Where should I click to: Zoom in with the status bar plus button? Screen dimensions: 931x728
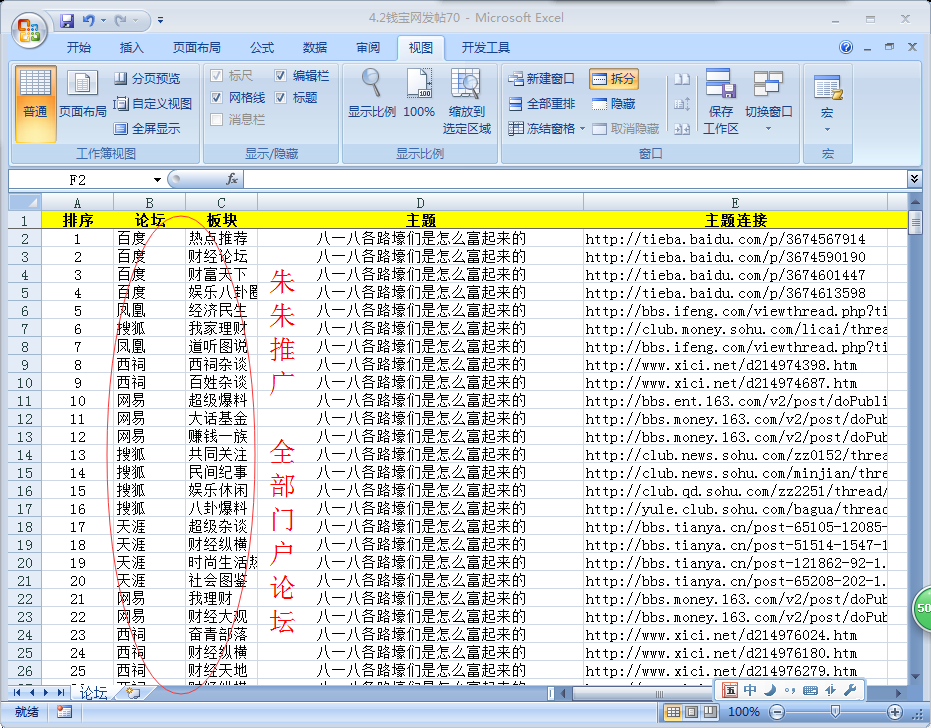coord(895,711)
